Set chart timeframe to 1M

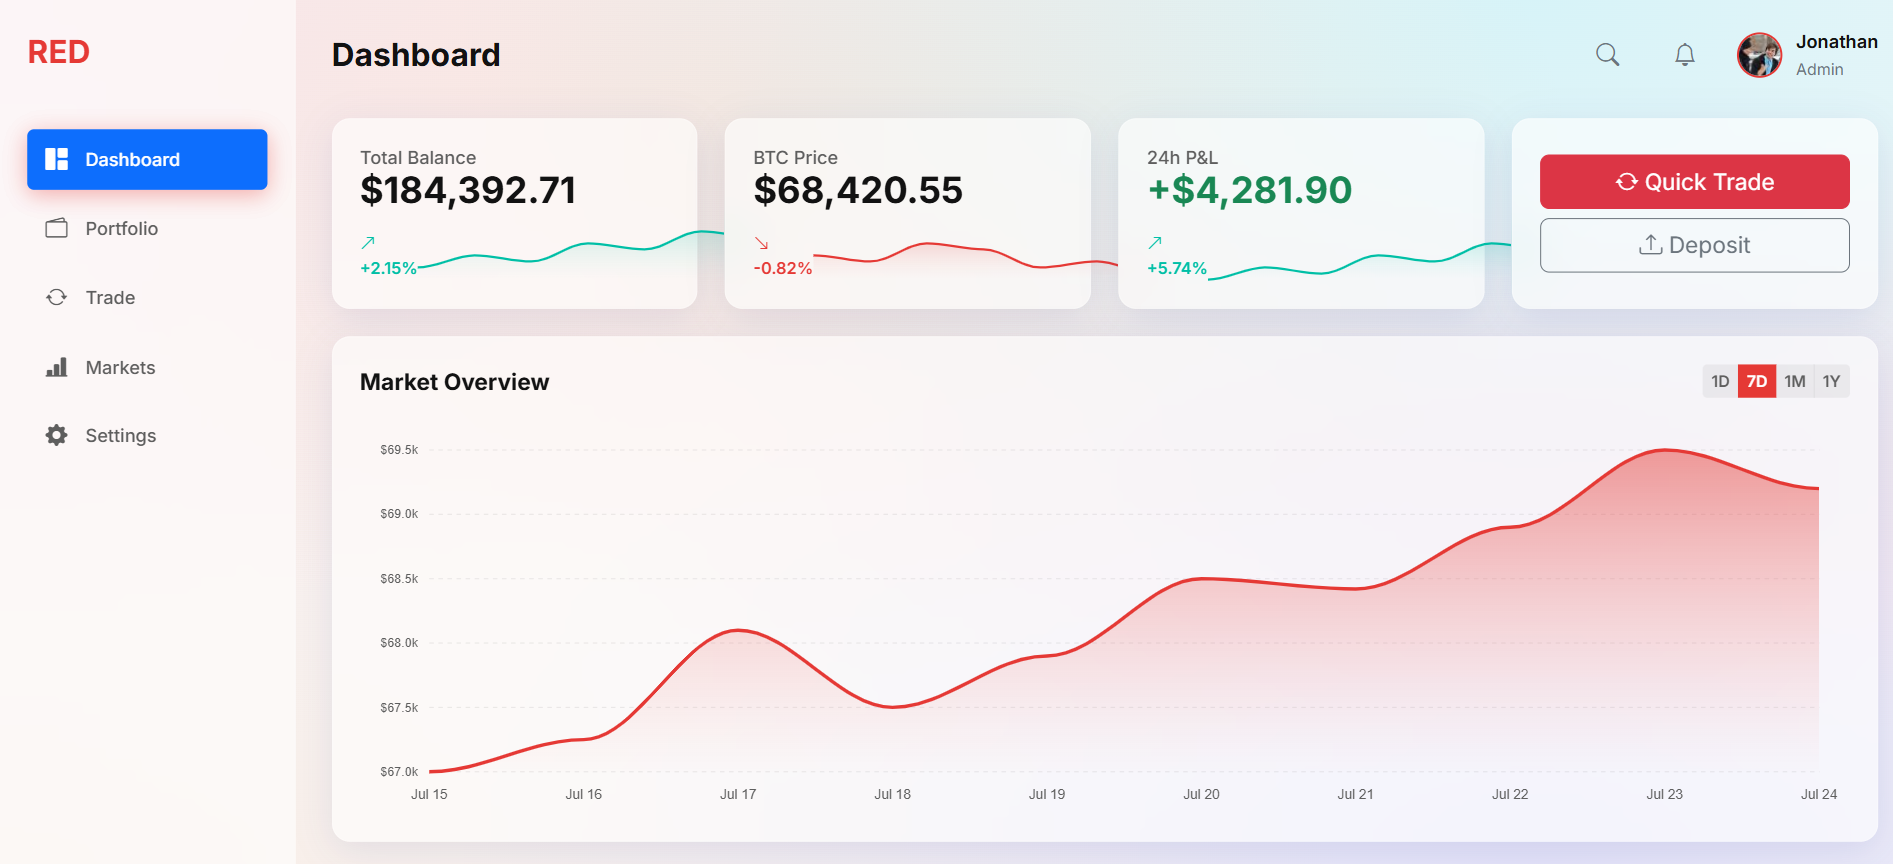(1795, 381)
